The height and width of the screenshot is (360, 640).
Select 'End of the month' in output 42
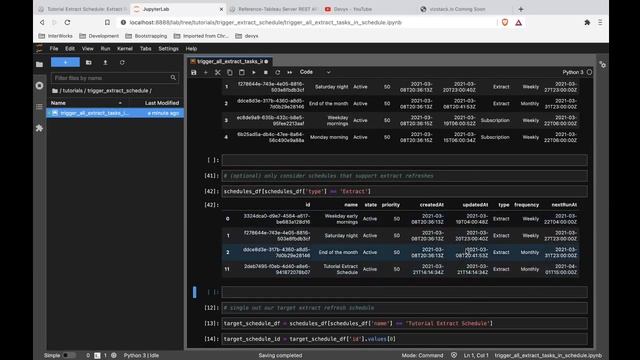(338, 252)
